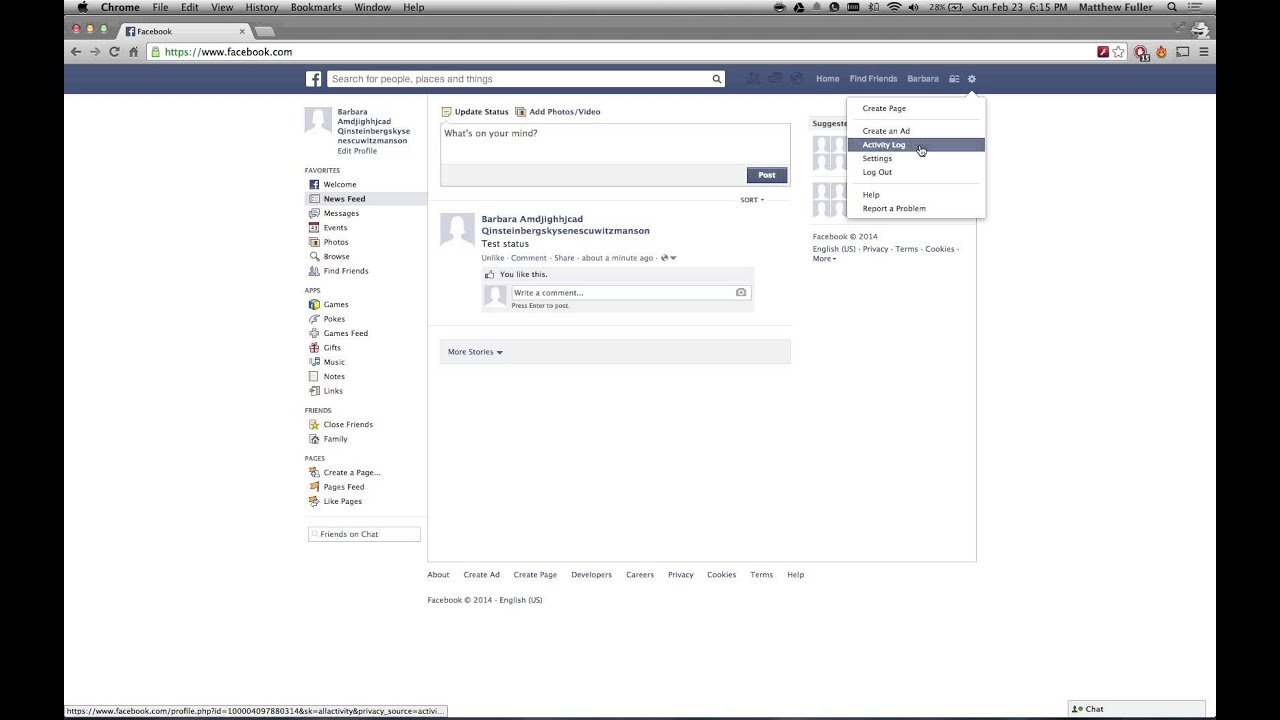Open the History menu in macOS menu bar
The width and height of the screenshot is (1280, 720).
262,7
